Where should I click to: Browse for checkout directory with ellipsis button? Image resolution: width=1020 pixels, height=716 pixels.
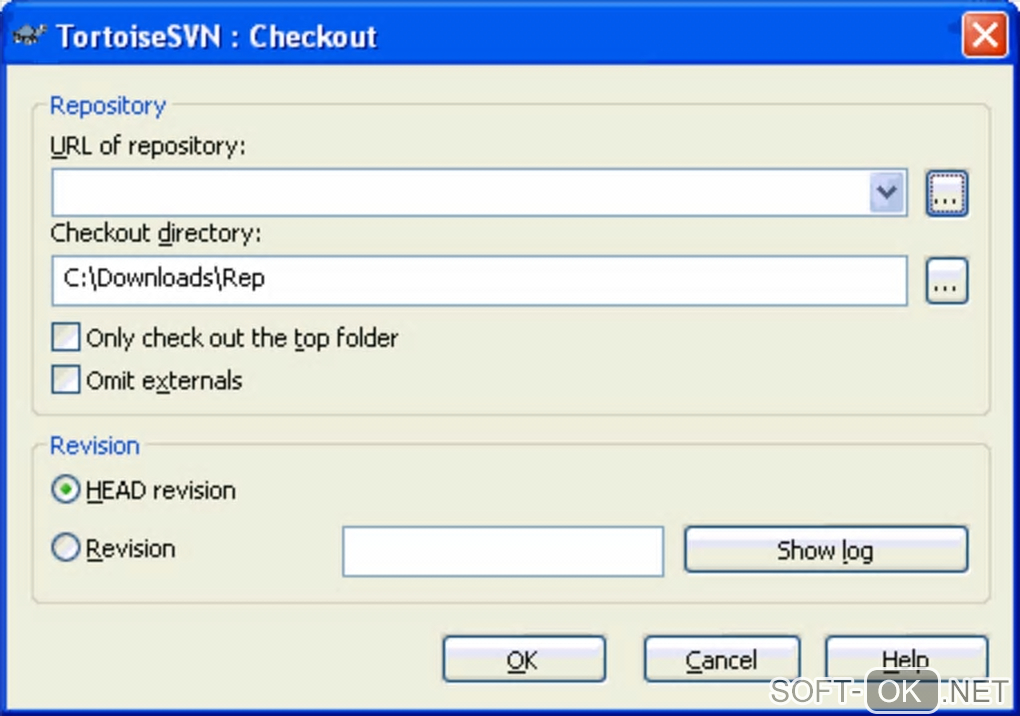pyautogui.click(x=946, y=280)
